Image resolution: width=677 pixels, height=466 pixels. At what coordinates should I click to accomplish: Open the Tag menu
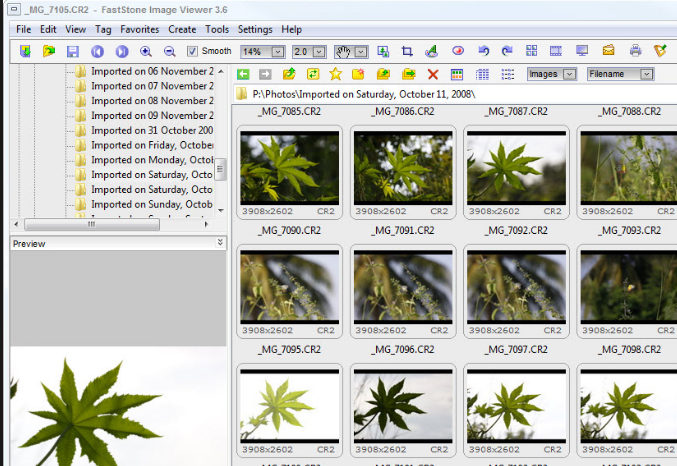103,29
